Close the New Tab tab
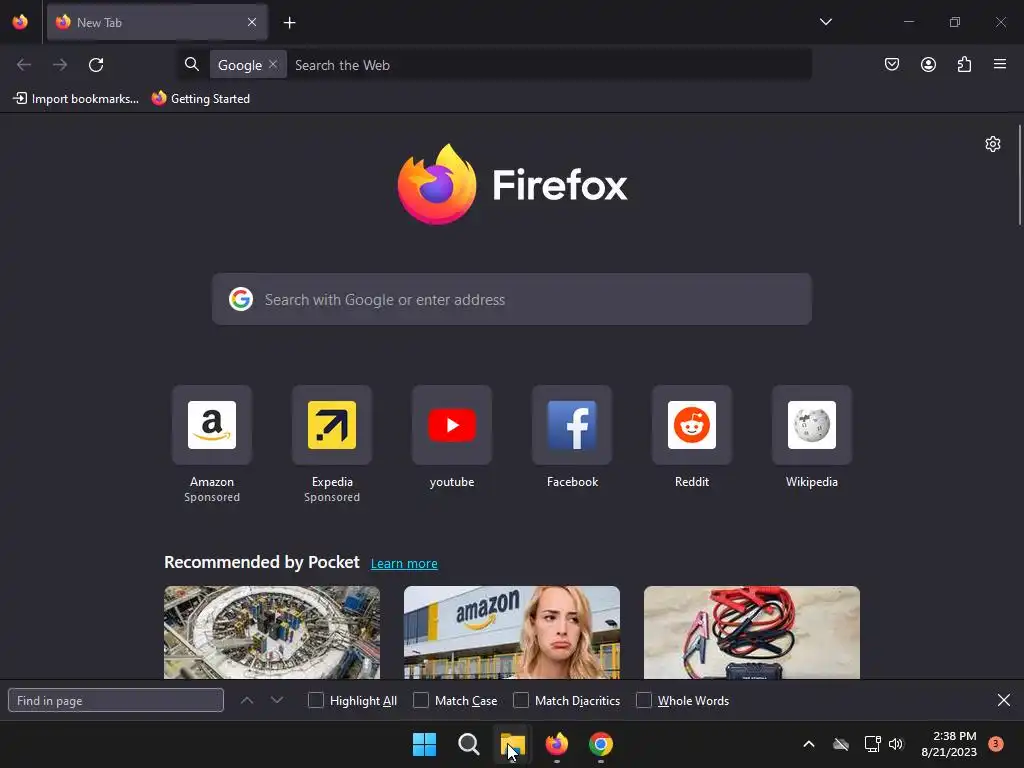Image resolution: width=1024 pixels, height=768 pixels. tap(252, 22)
